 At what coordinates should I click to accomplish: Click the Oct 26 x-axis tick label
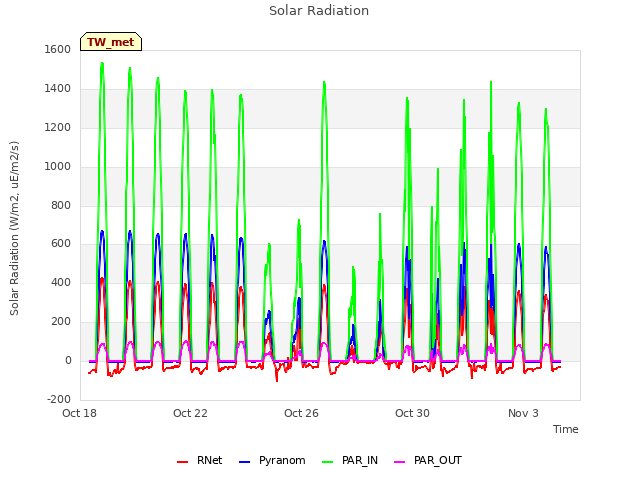[301, 413]
